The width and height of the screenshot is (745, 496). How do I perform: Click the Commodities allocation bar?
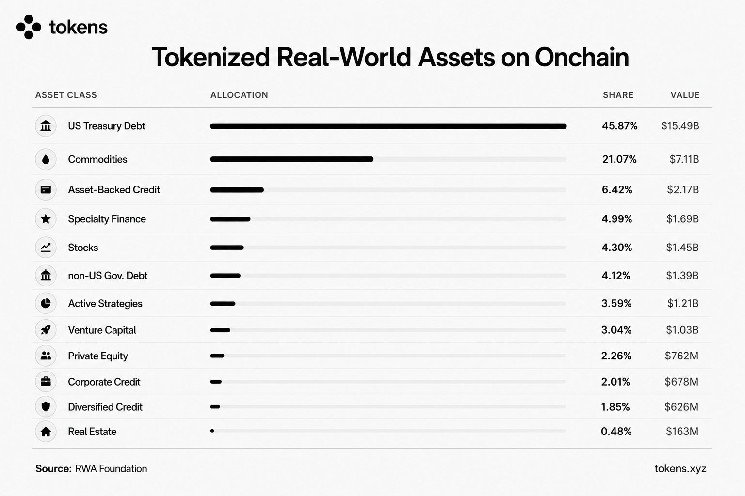tap(291, 159)
